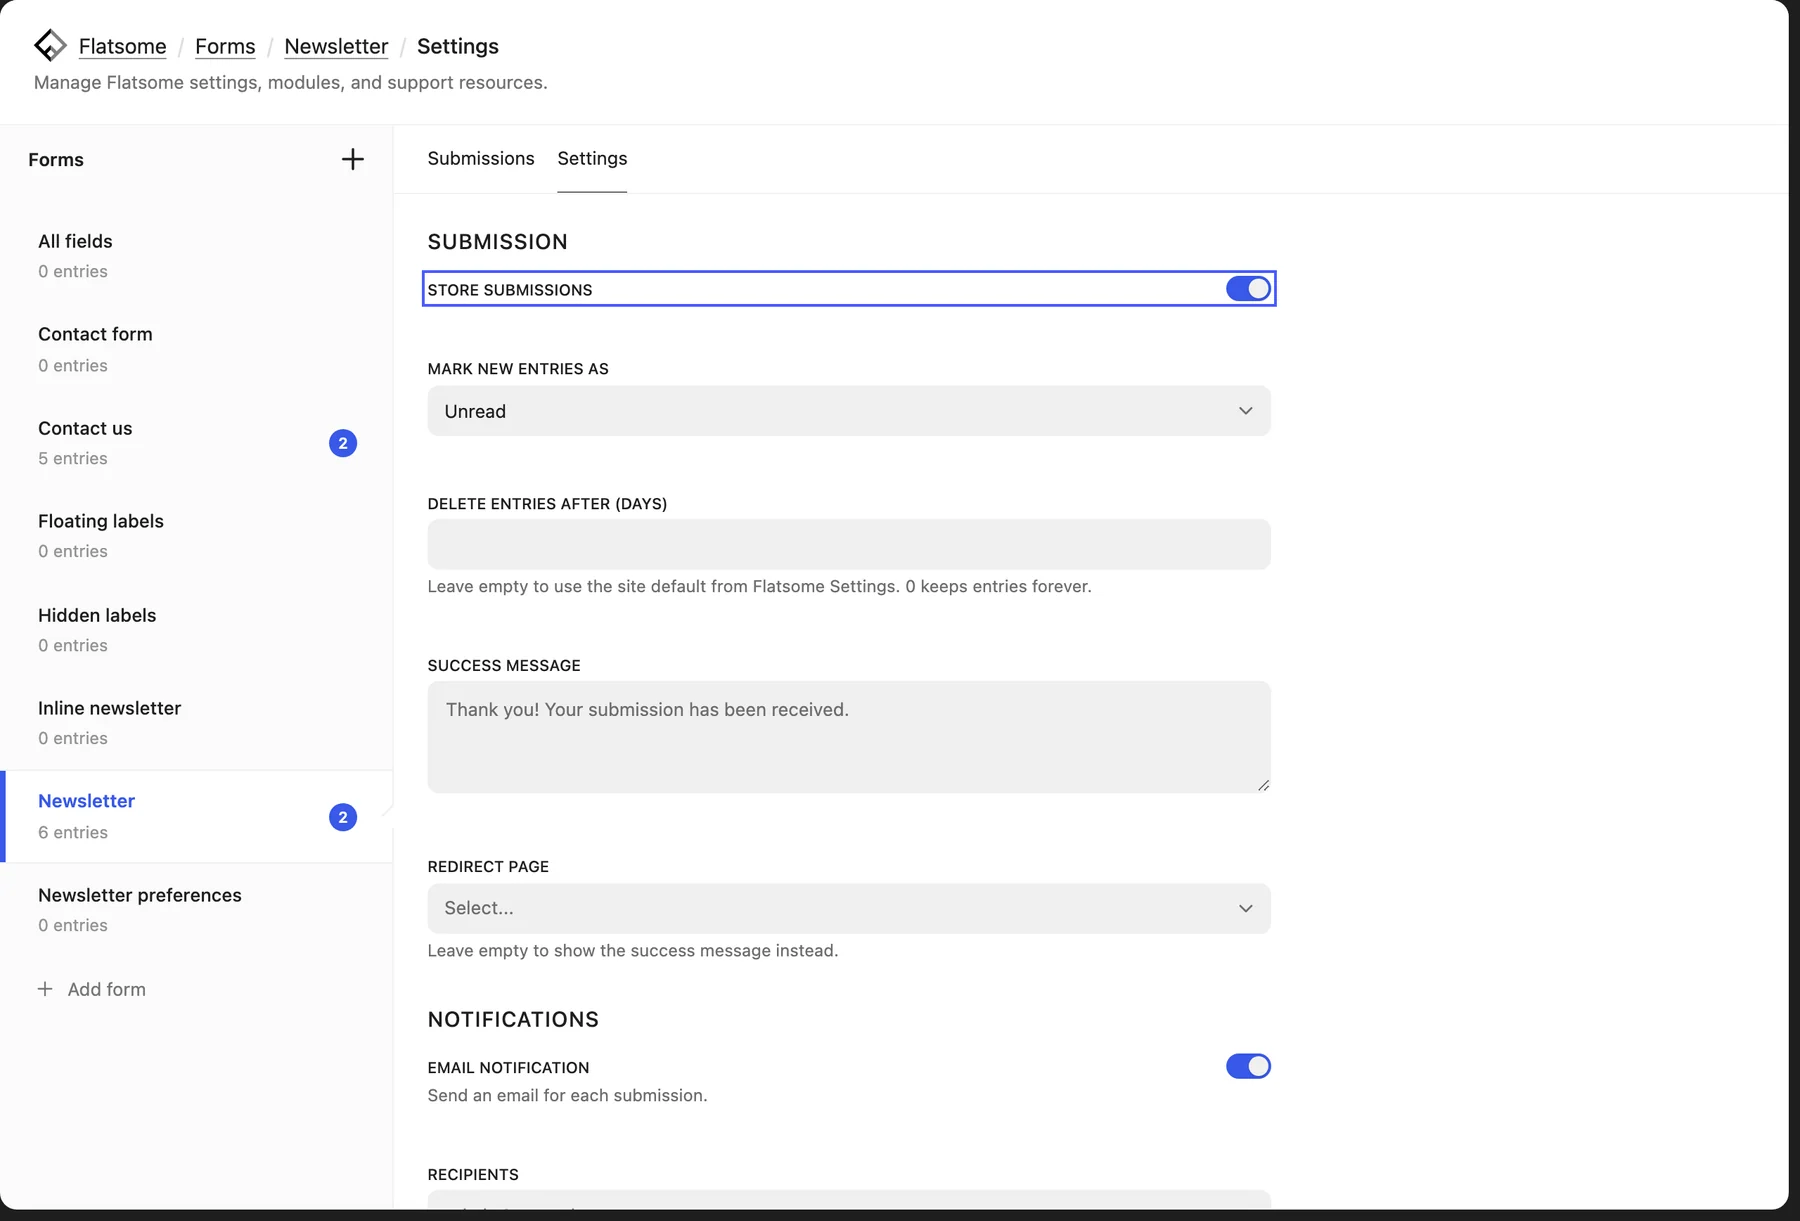Click the Success Message resize handle
This screenshot has width=1800, height=1221.
point(1264,786)
